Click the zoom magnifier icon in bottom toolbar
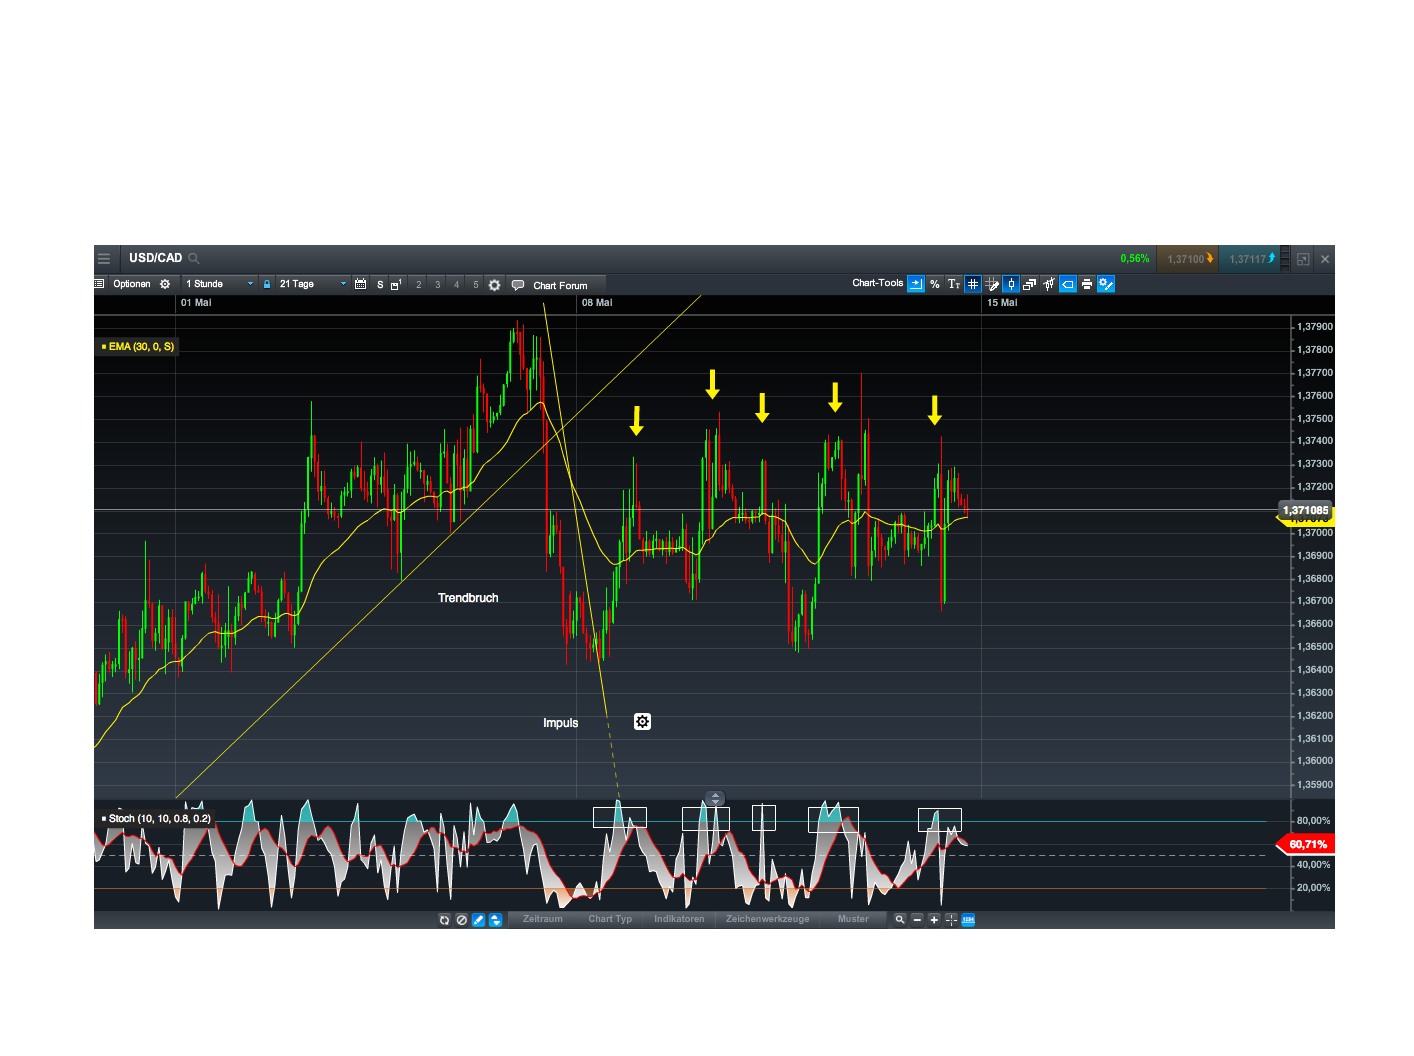Screen dimensions: 1414x1056 899,920
